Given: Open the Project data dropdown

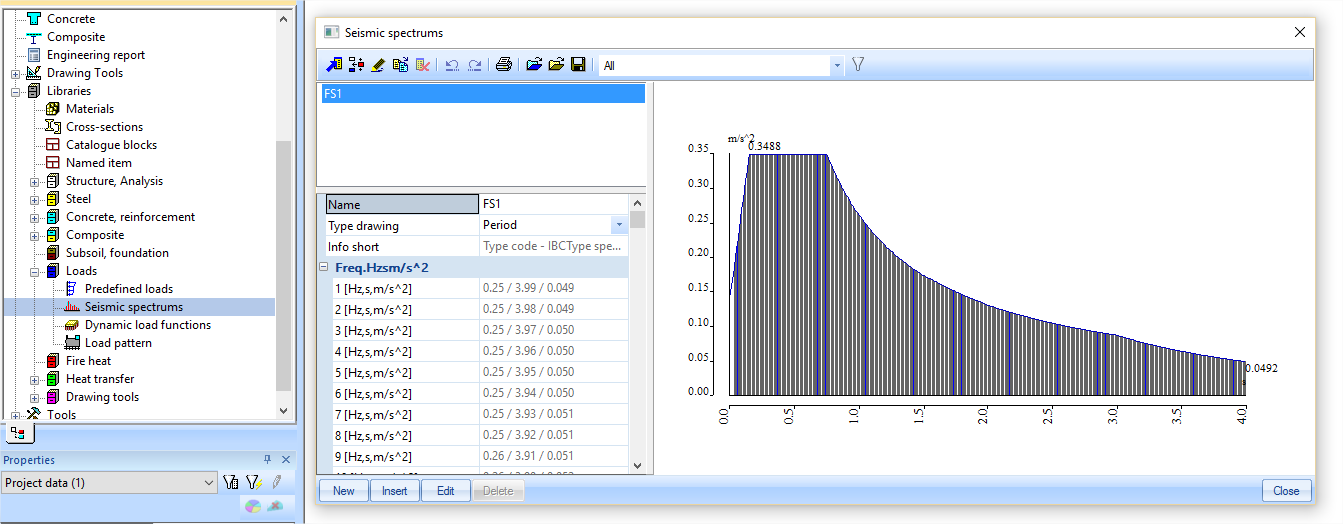Looking at the screenshot, I should click(x=209, y=483).
